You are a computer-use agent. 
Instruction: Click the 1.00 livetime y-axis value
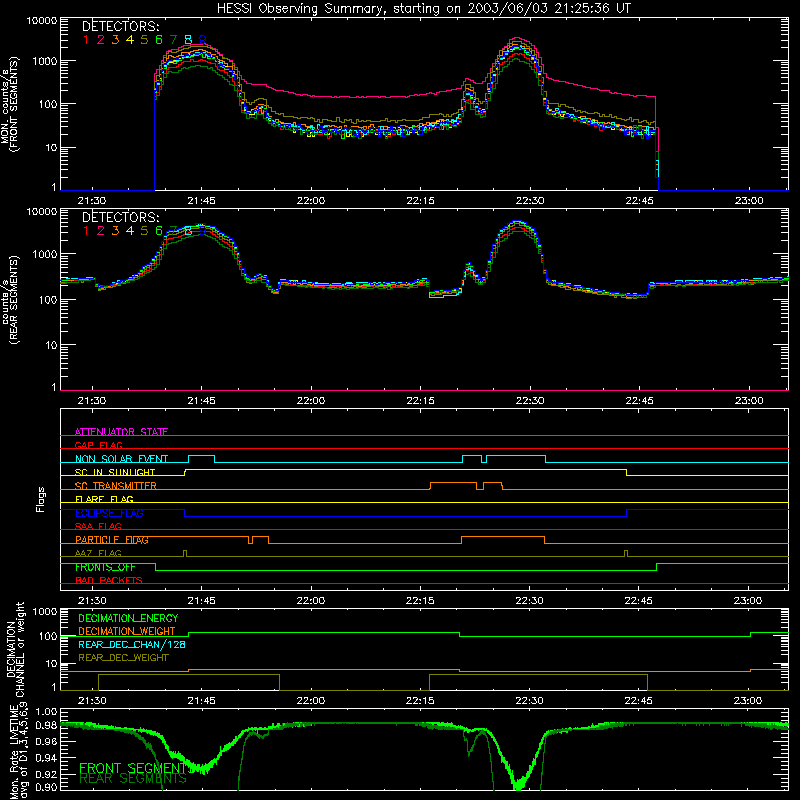click(x=46, y=712)
